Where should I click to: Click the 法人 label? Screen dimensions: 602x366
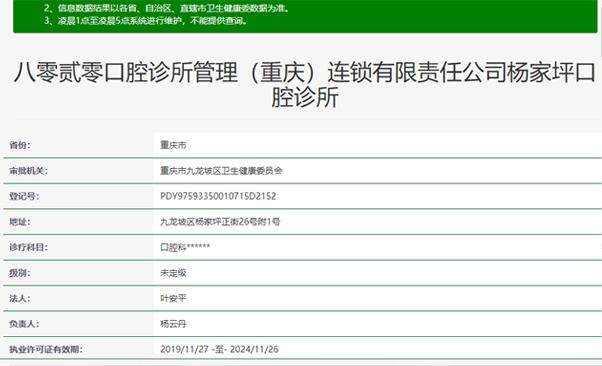[20, 298]
